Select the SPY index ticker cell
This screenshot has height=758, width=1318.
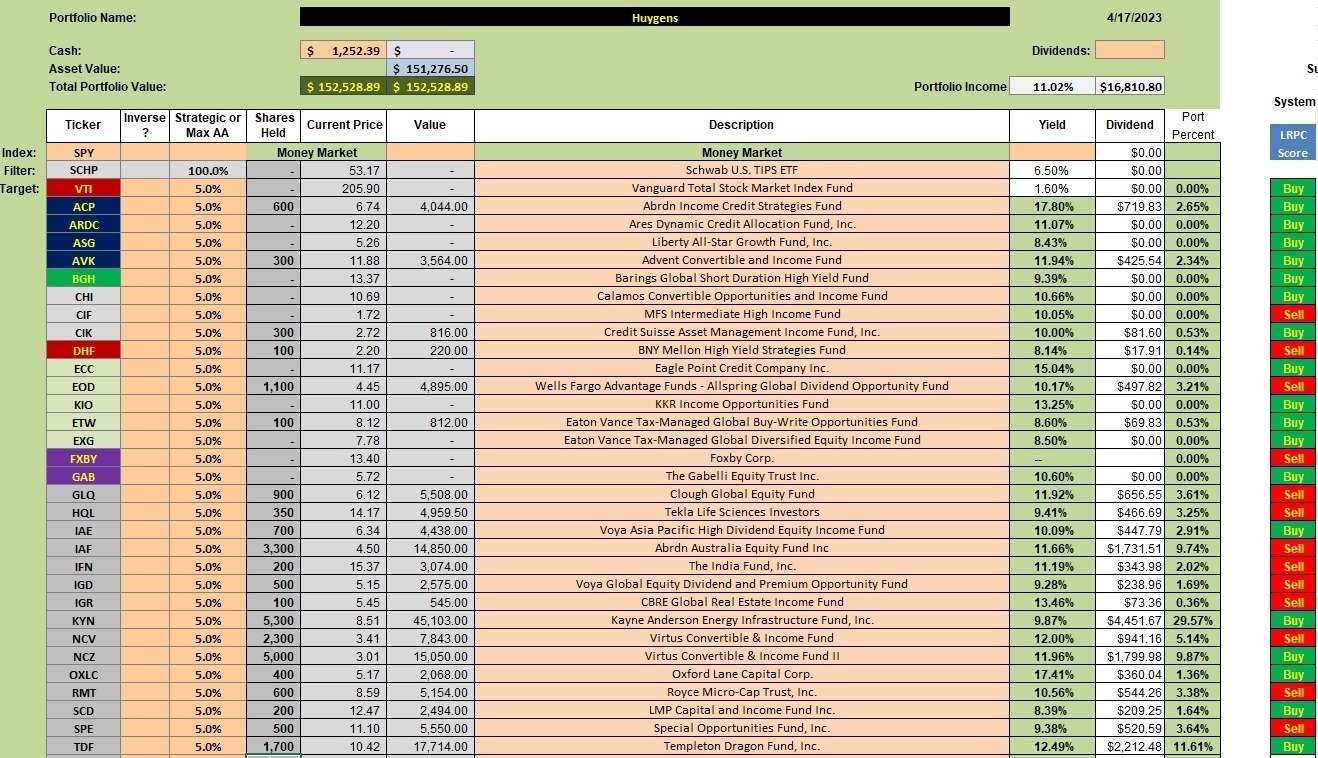pos(84,153)
